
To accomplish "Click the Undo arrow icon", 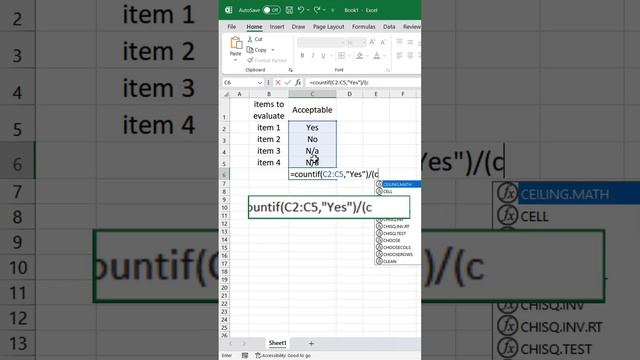I will [x=301, y=10].
